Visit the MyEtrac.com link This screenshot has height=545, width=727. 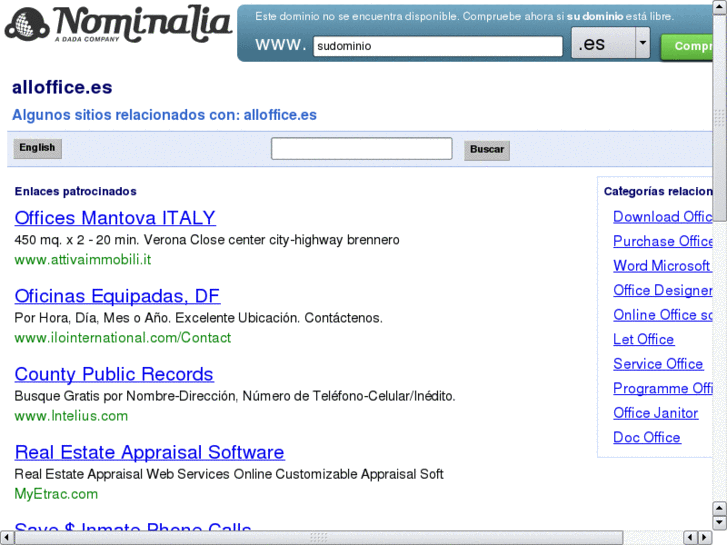click(x=56, y=494)
